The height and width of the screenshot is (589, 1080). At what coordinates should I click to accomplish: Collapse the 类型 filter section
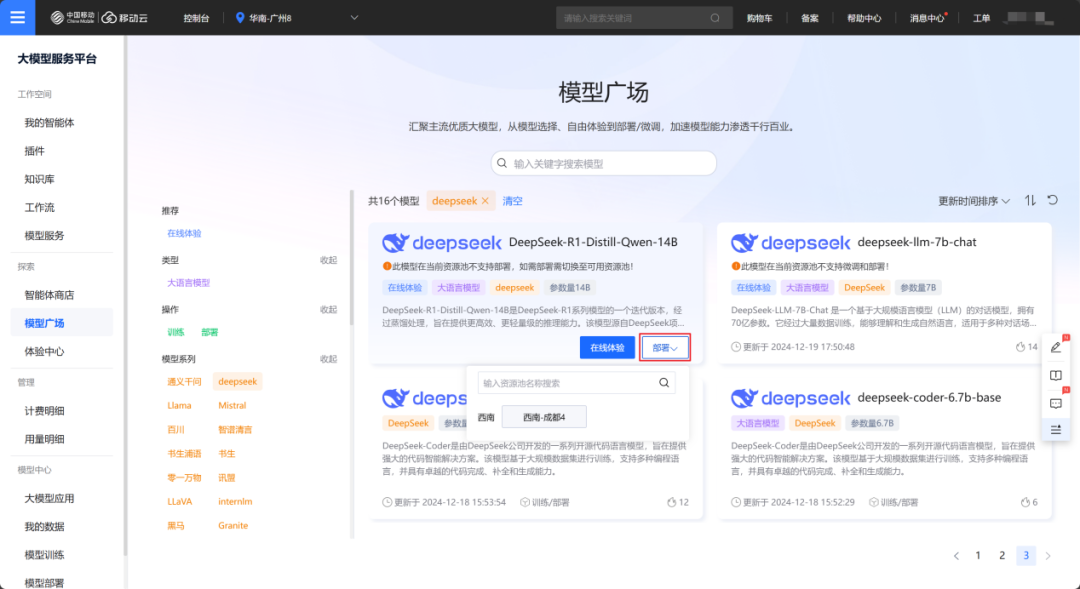click(329, 260)
